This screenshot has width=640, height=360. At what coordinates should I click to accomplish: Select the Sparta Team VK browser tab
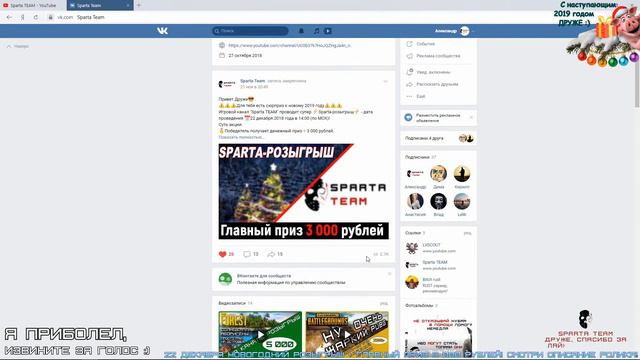click(97, 5)
